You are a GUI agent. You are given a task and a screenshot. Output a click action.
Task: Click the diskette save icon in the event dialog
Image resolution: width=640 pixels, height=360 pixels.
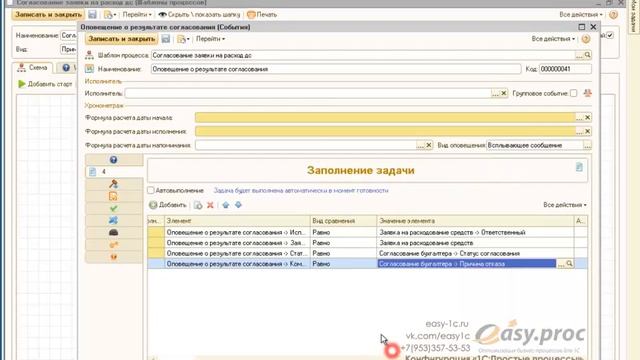(165, 39)
